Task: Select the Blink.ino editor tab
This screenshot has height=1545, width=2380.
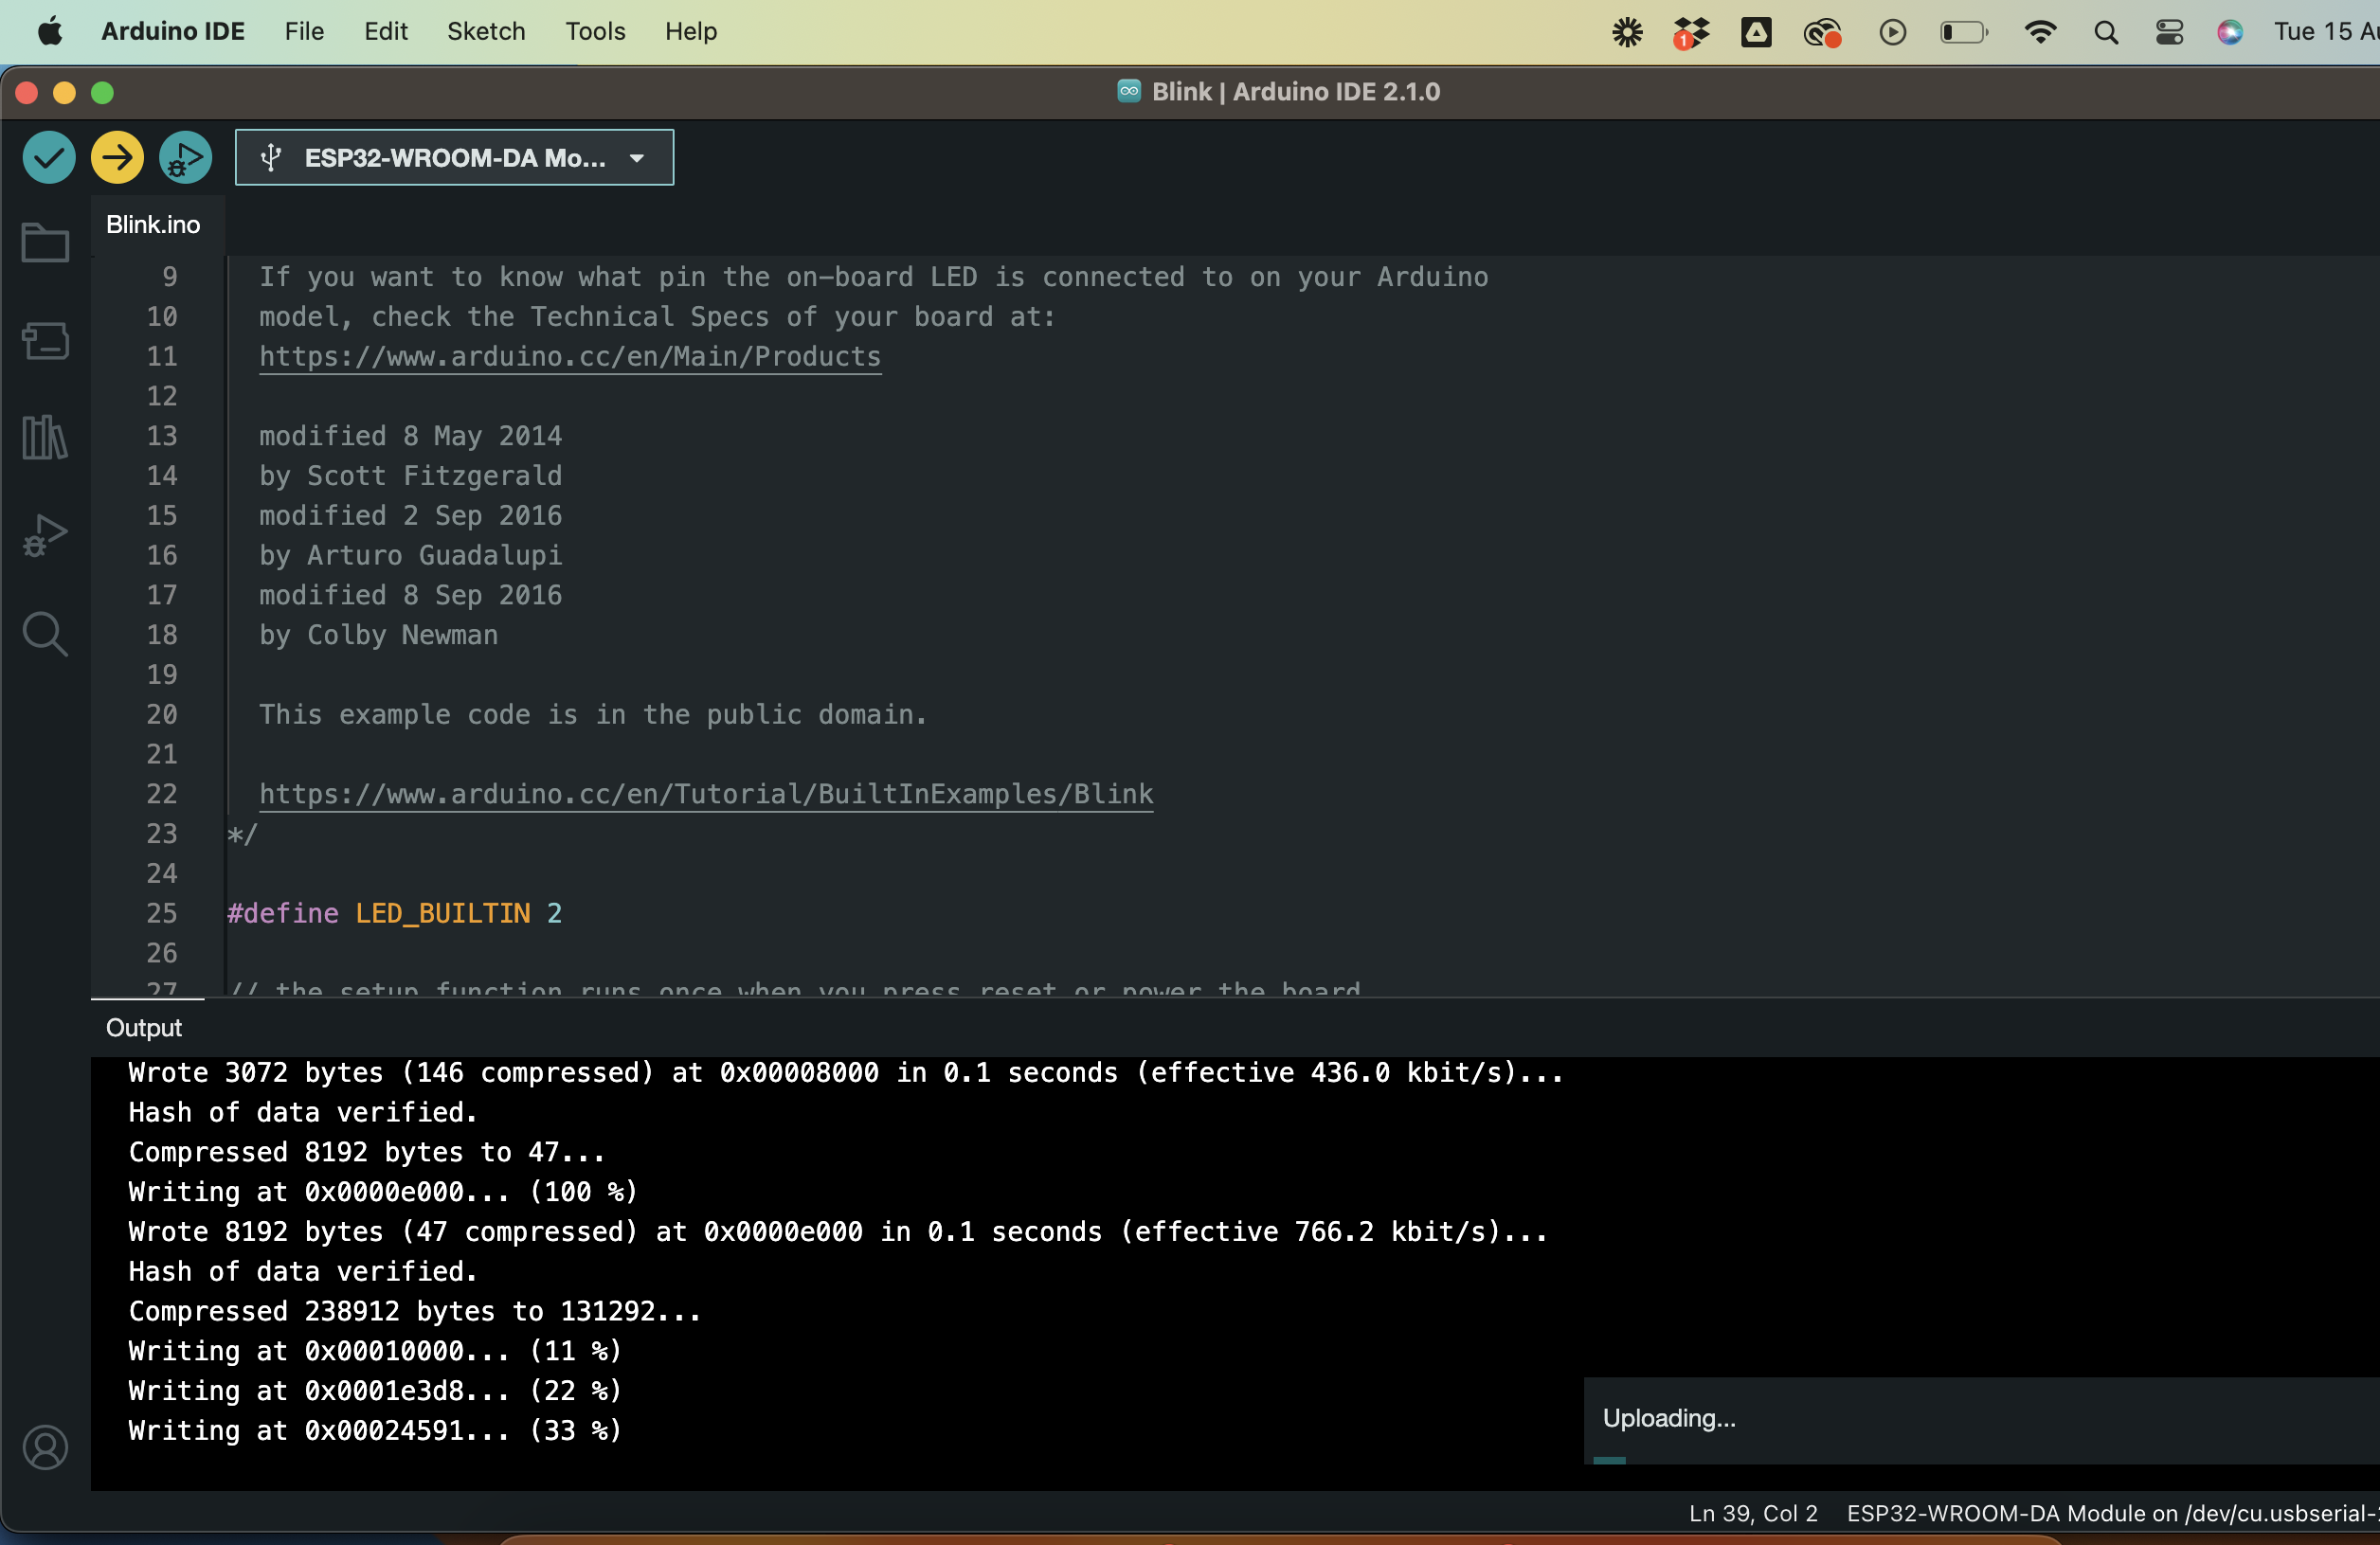Action: click(153, 225)
